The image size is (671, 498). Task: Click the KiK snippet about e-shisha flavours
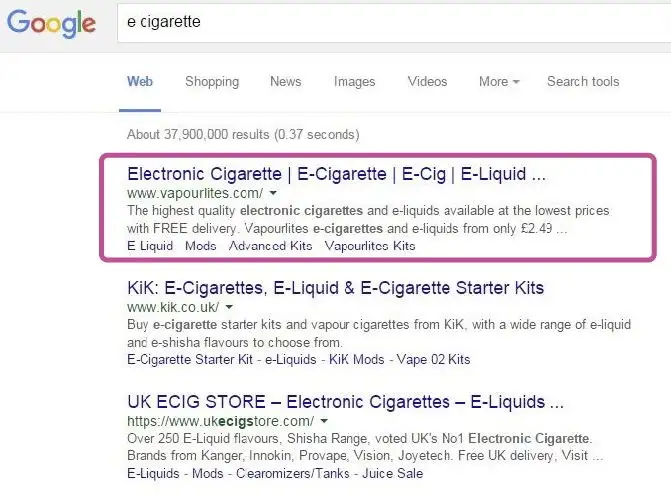379,333
